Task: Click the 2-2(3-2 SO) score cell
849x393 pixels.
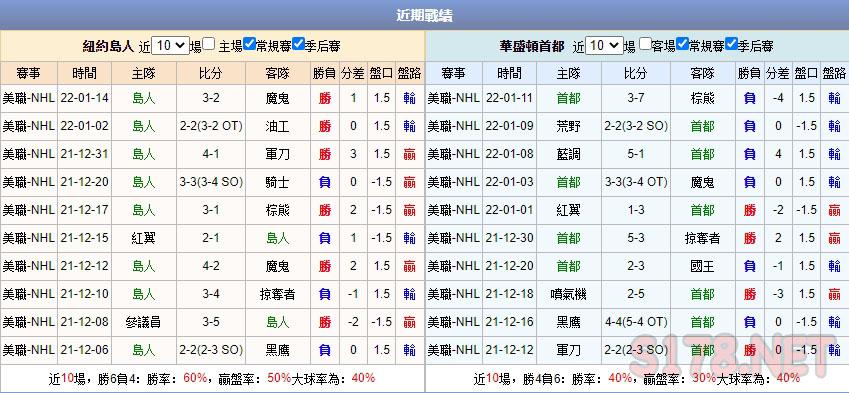Action: (636, 126)
